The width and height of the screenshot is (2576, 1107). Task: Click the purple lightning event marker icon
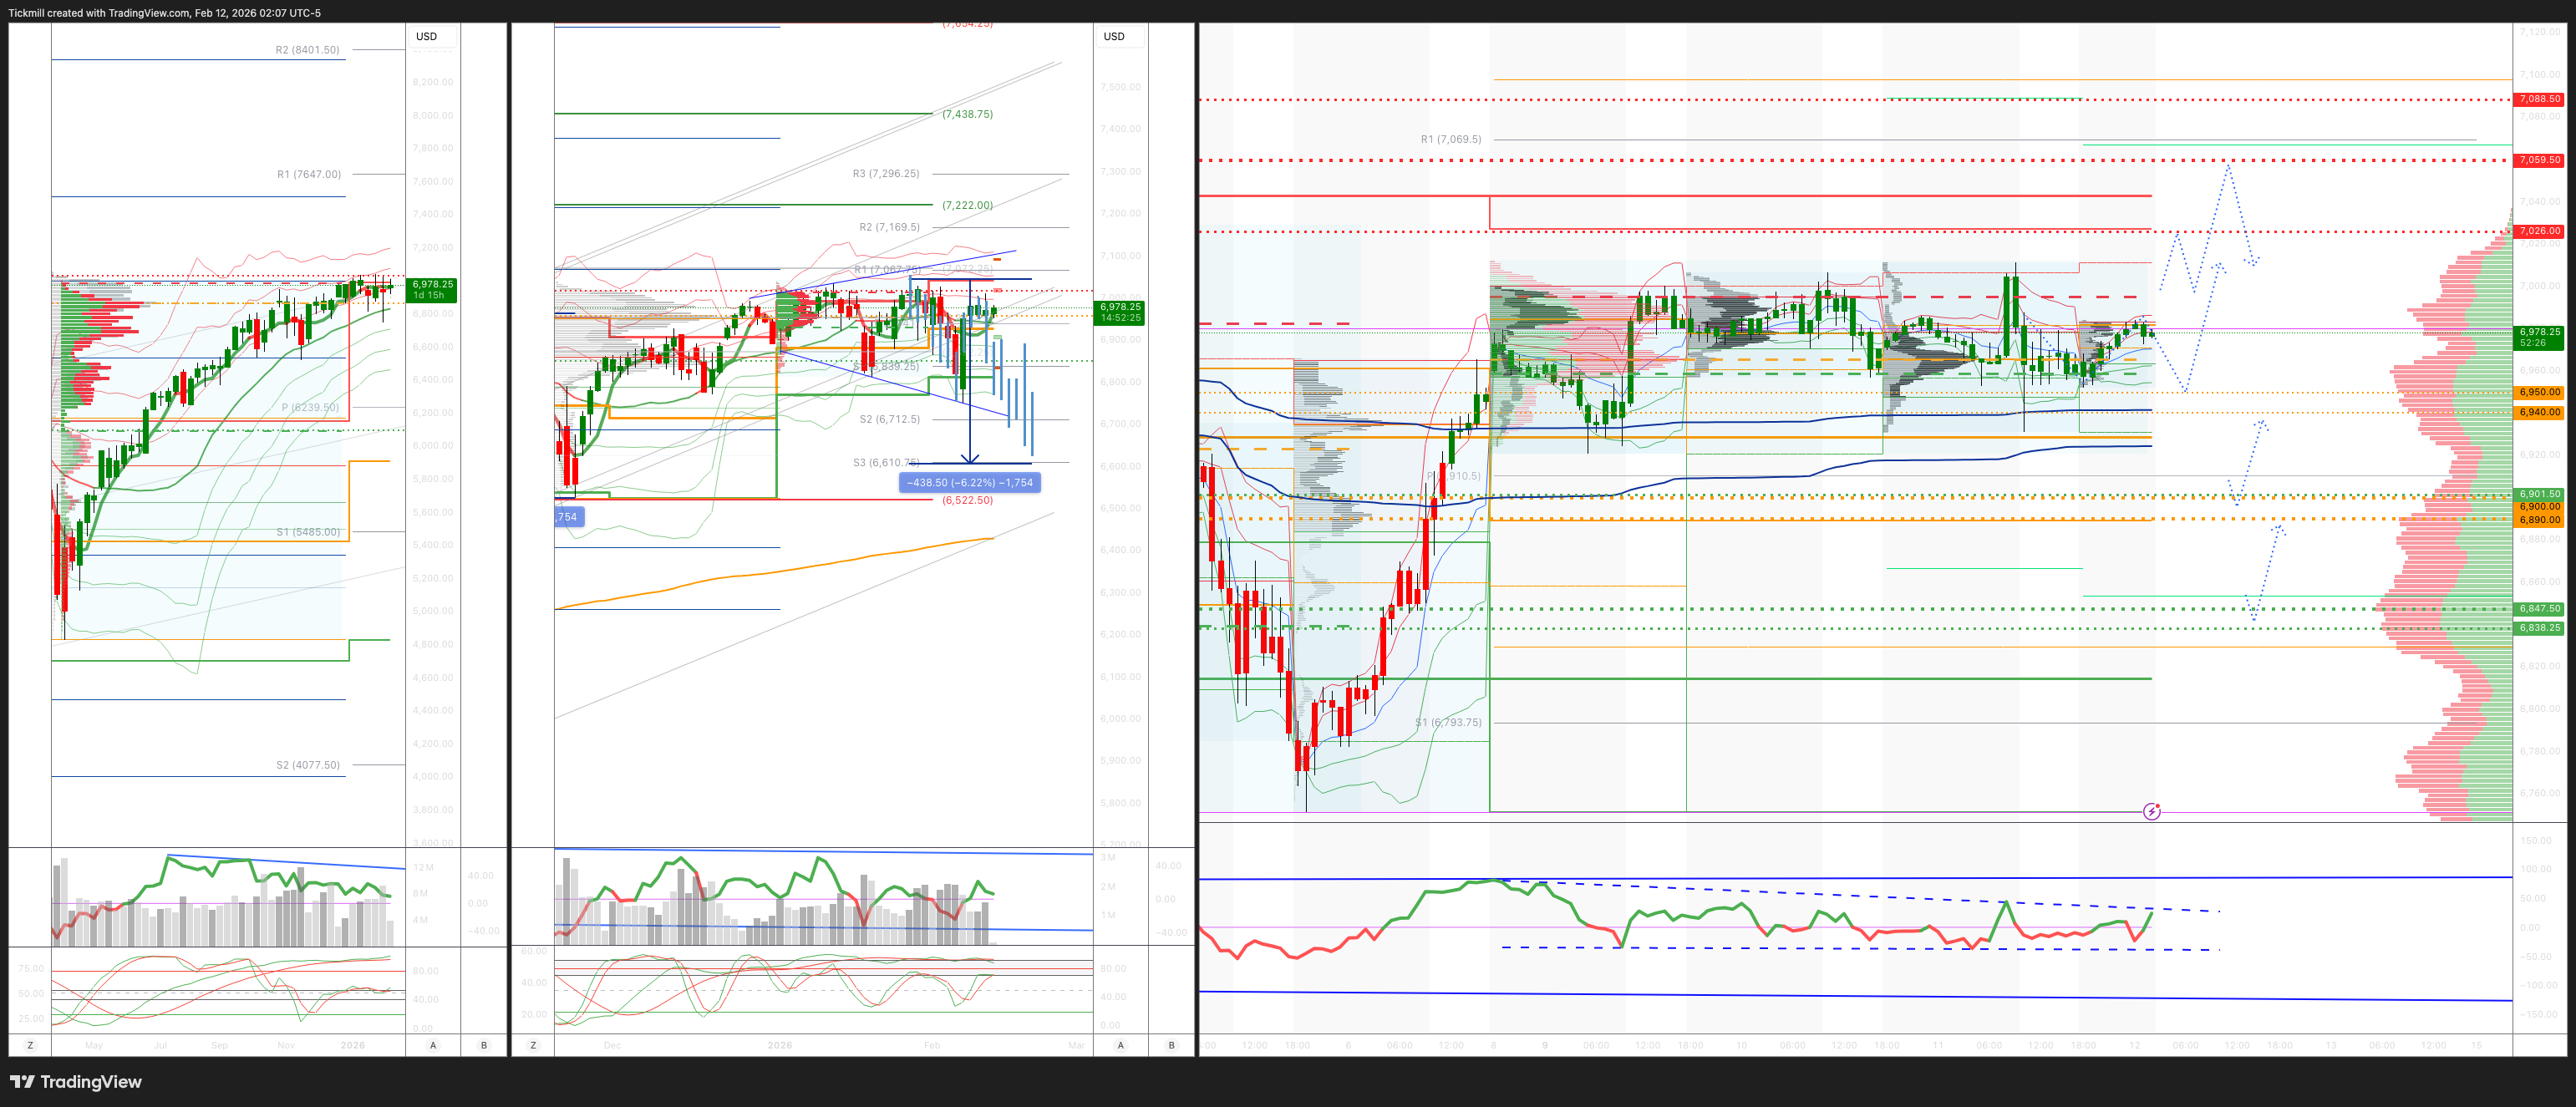[x=2151, y=811]
